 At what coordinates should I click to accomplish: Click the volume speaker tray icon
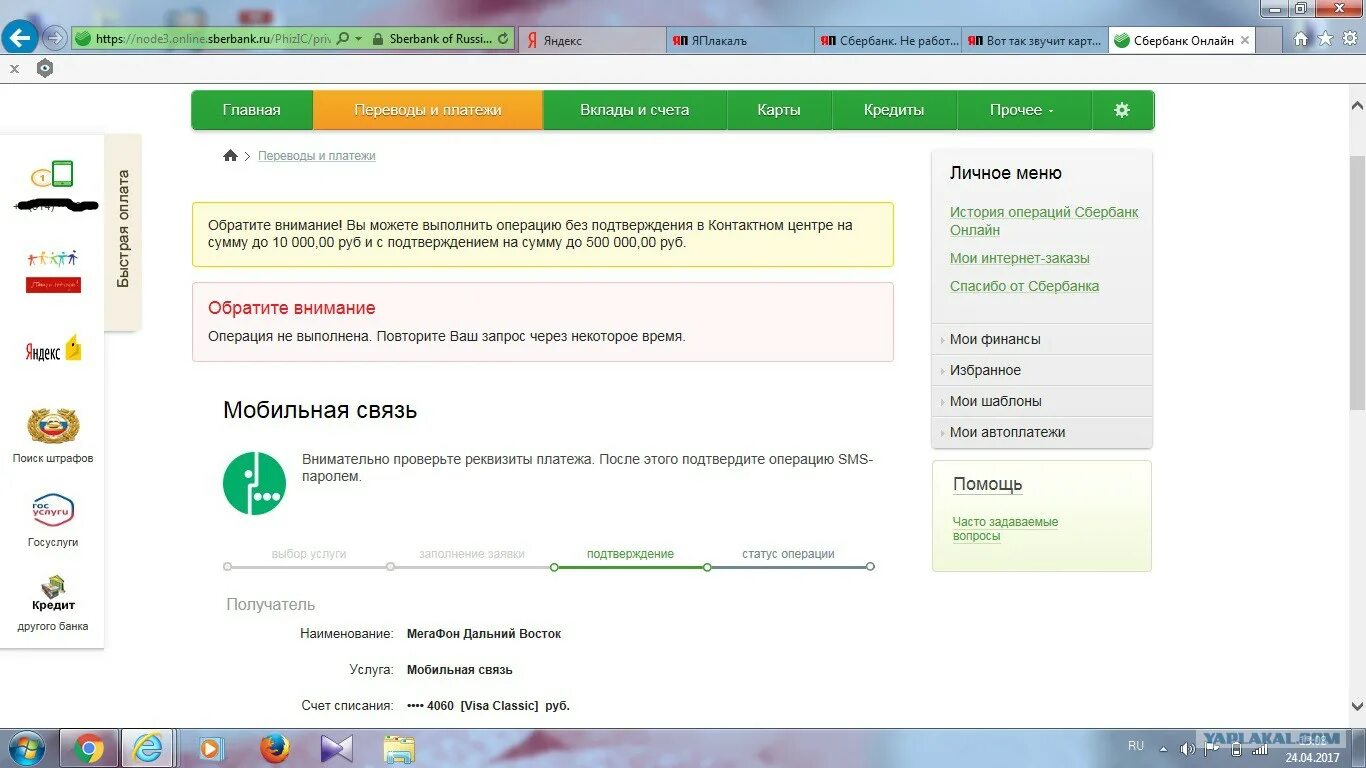click(x=1186, y=748)
